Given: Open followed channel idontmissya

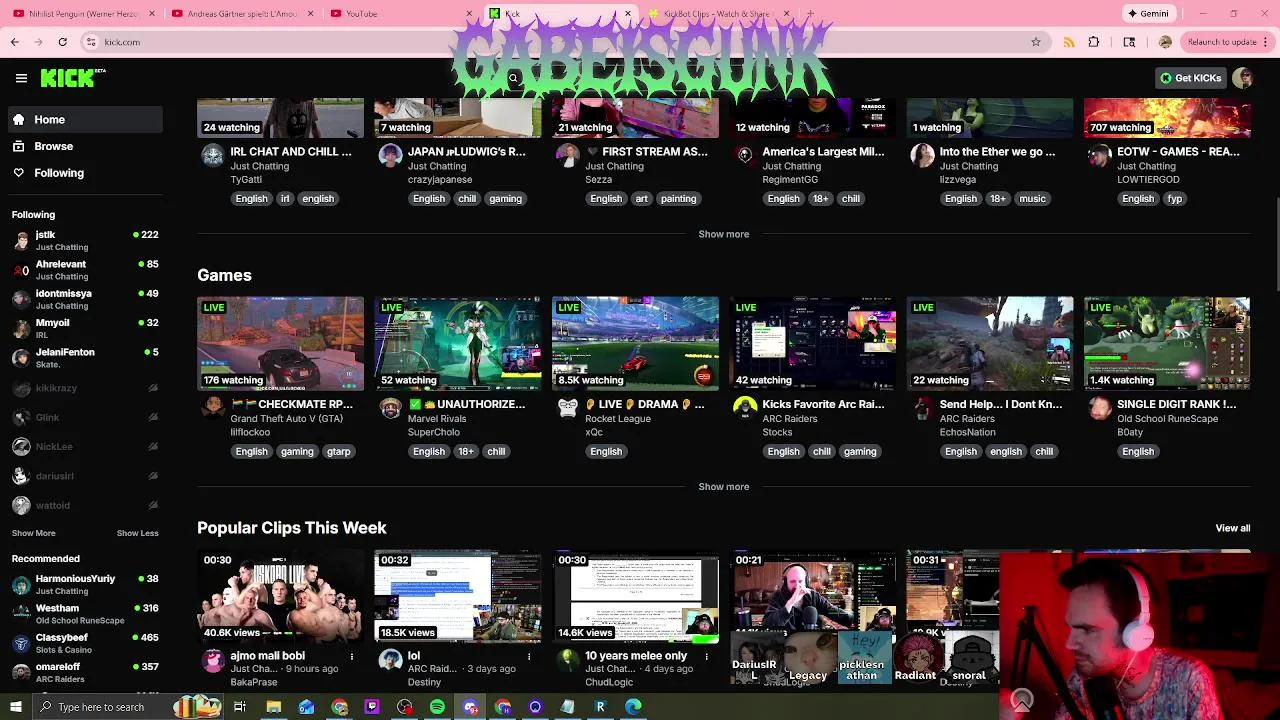Looking at the screenshot, I should (85, 299).
